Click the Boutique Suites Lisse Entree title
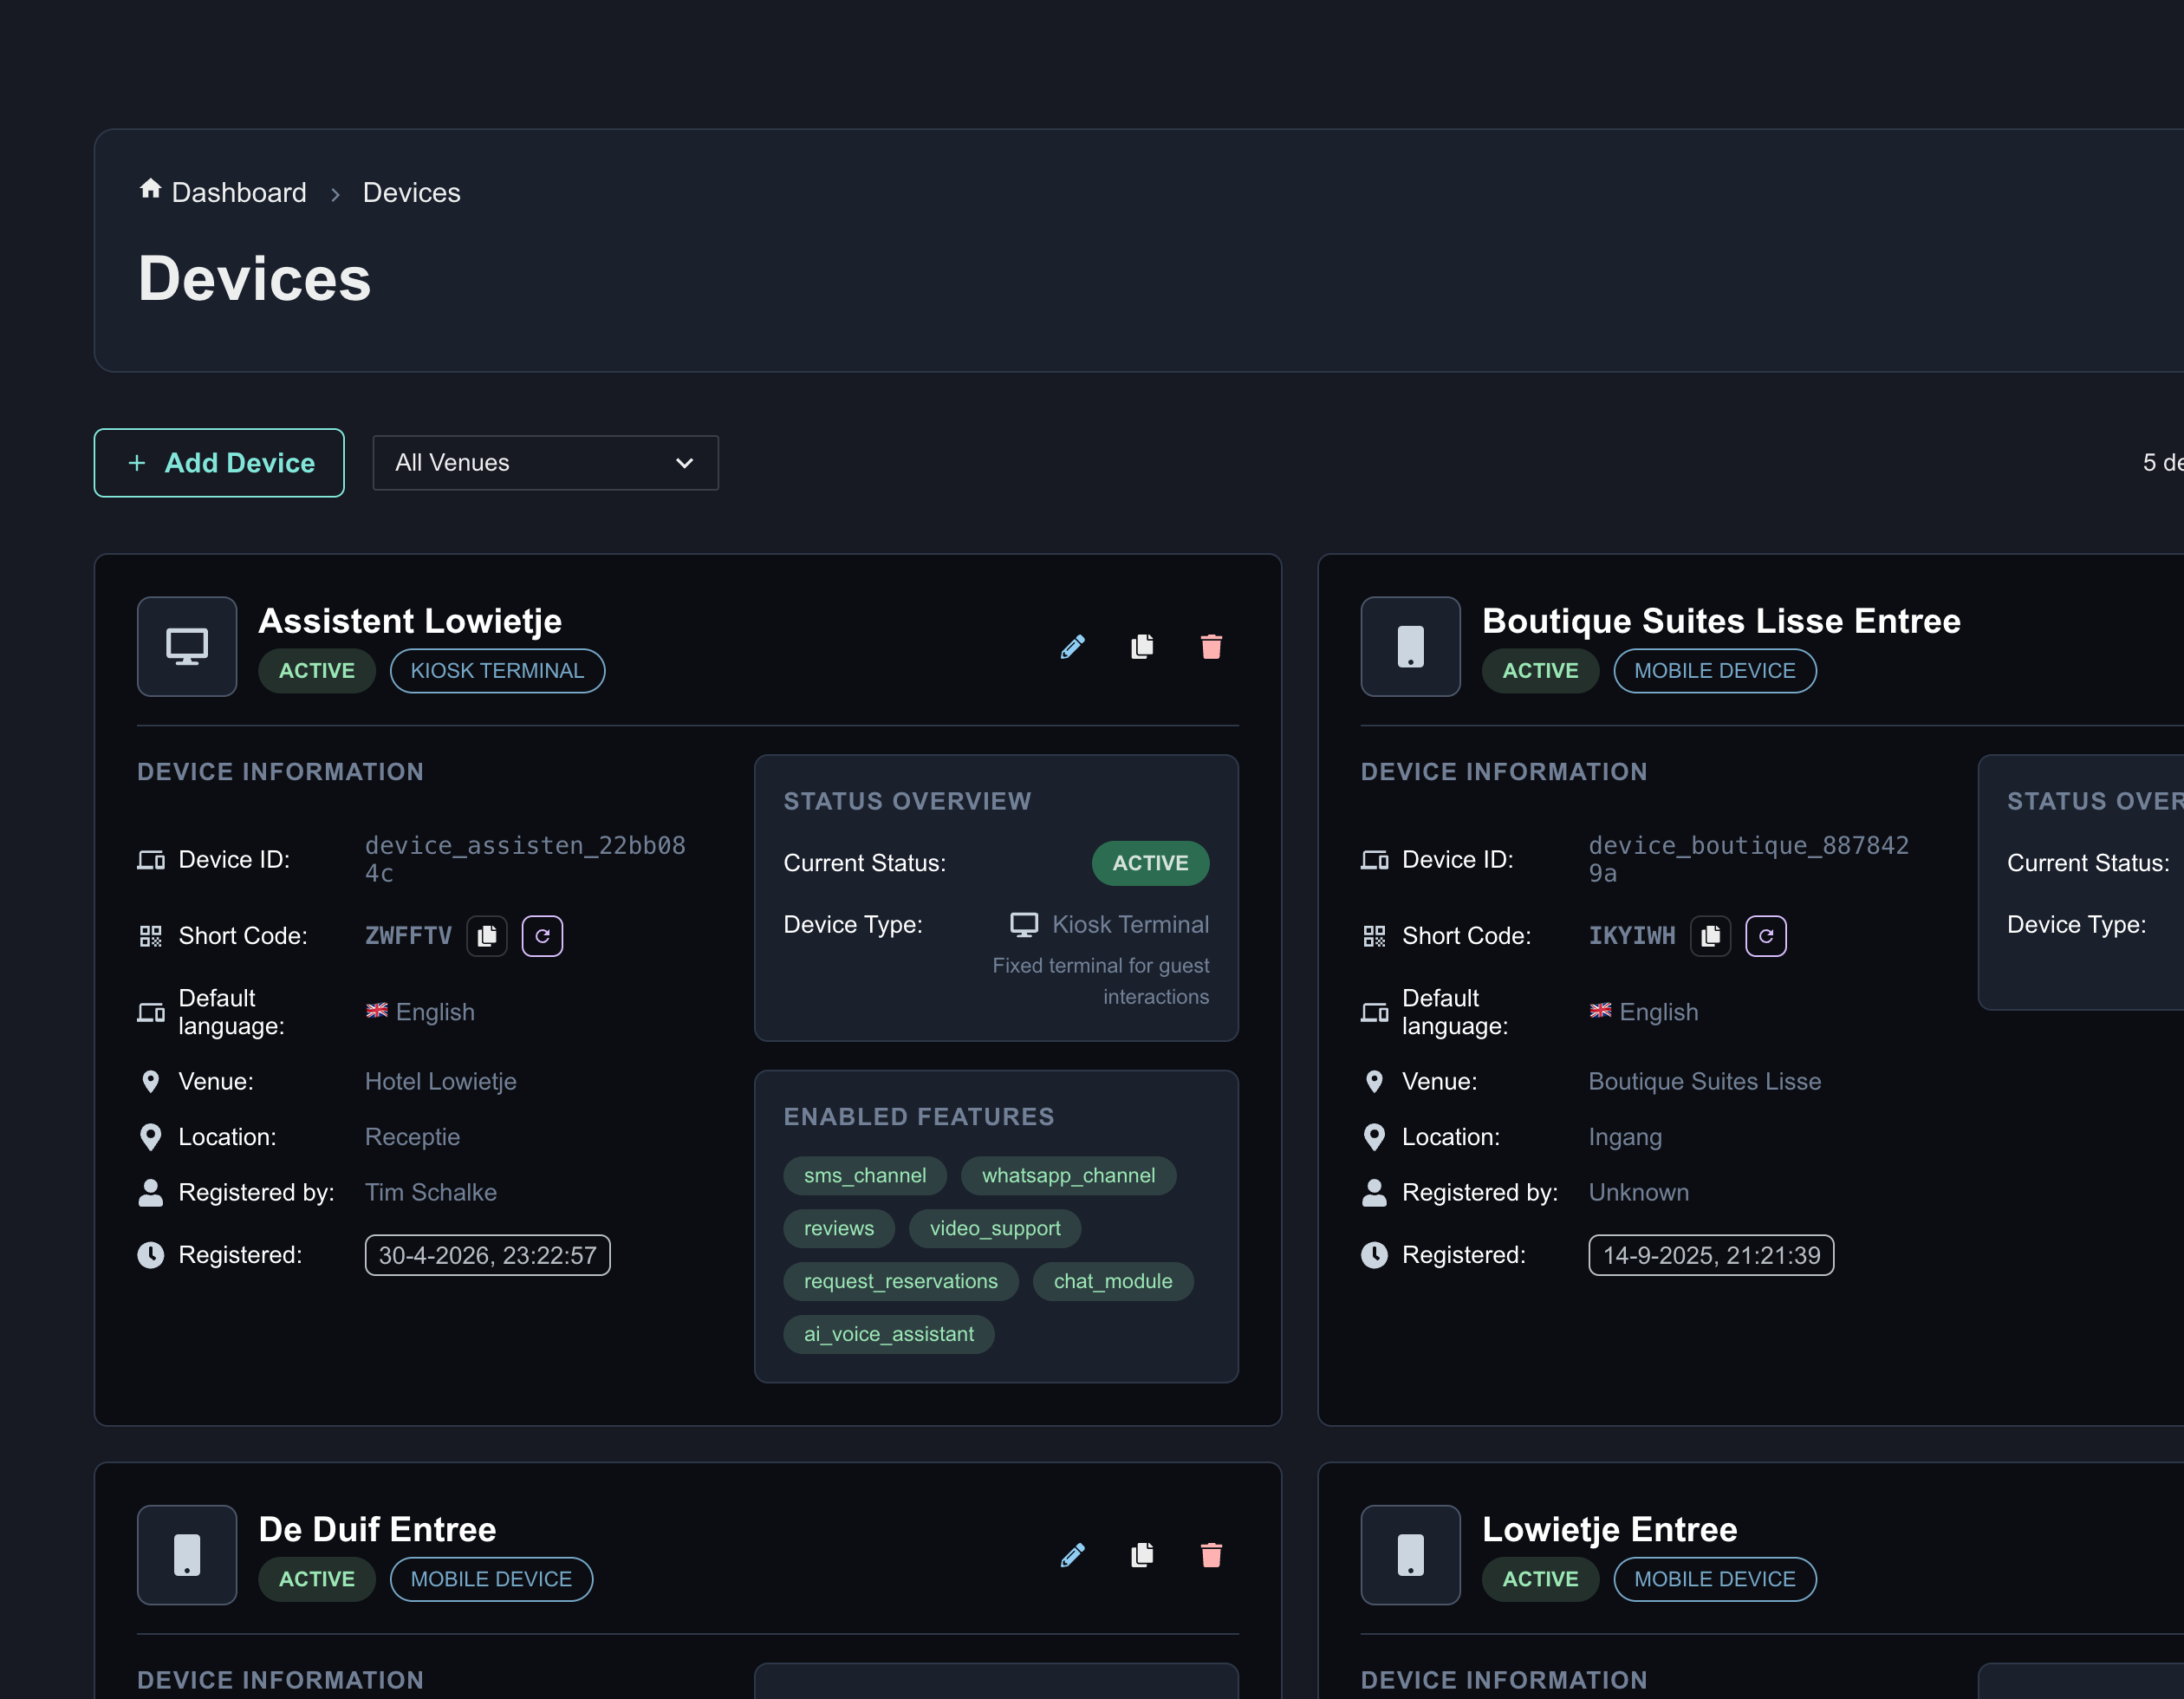The height and width of the screenshot is (1699, 2184). click(x=1721, y=621)
